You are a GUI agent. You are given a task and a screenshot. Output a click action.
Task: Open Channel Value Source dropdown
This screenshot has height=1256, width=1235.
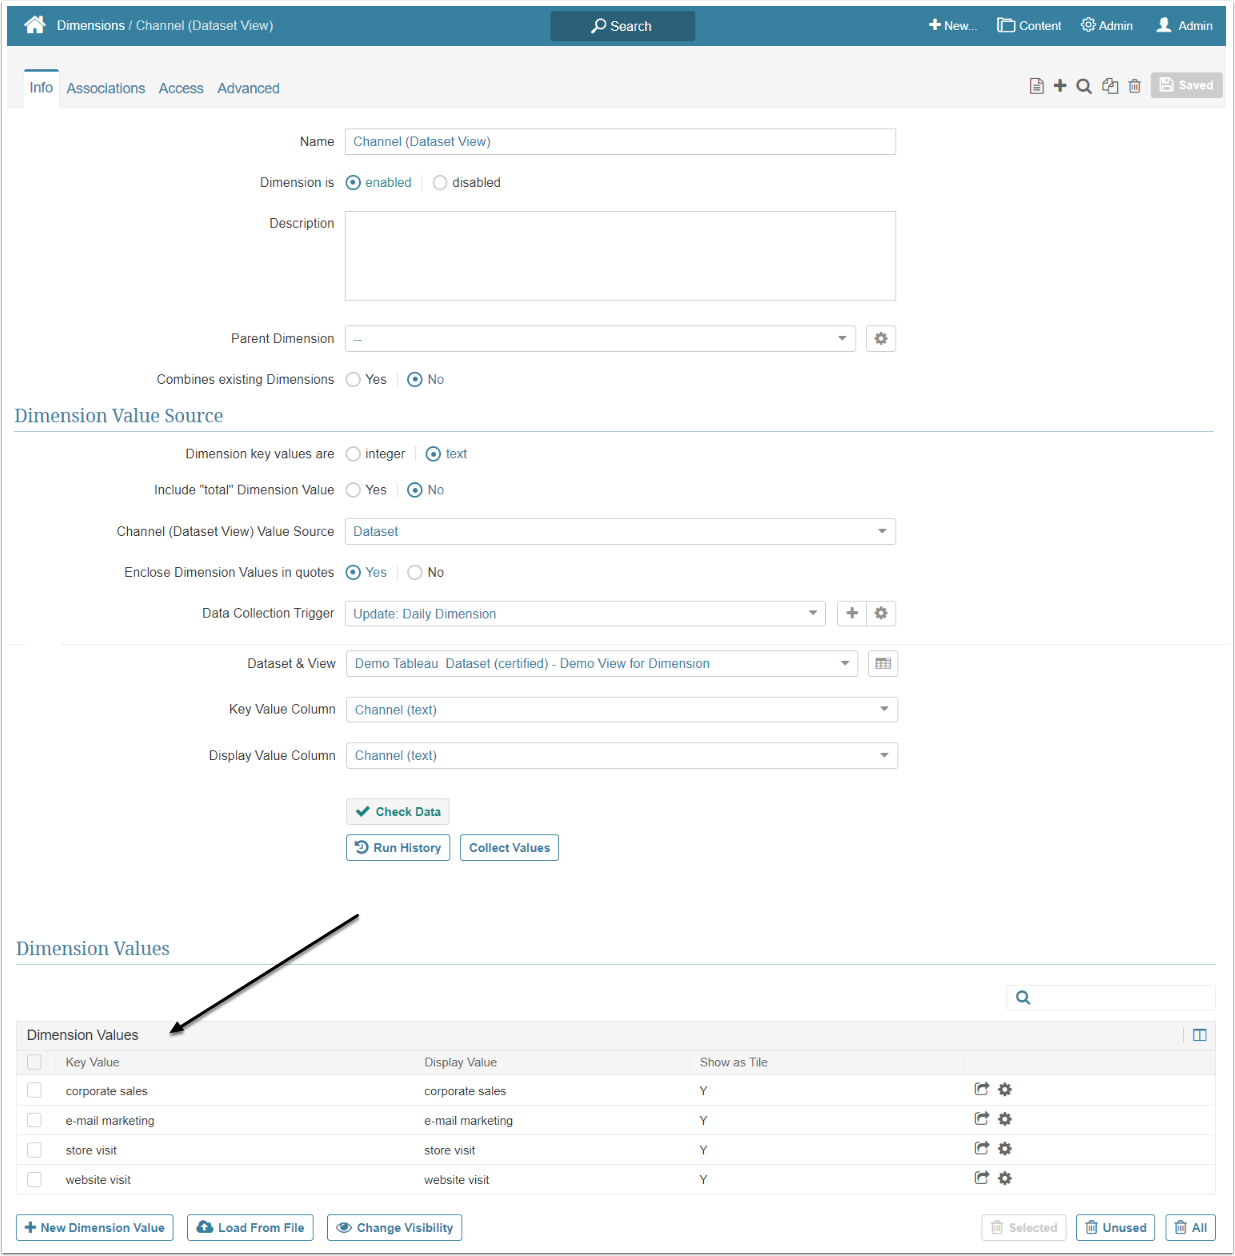[620, 532]
